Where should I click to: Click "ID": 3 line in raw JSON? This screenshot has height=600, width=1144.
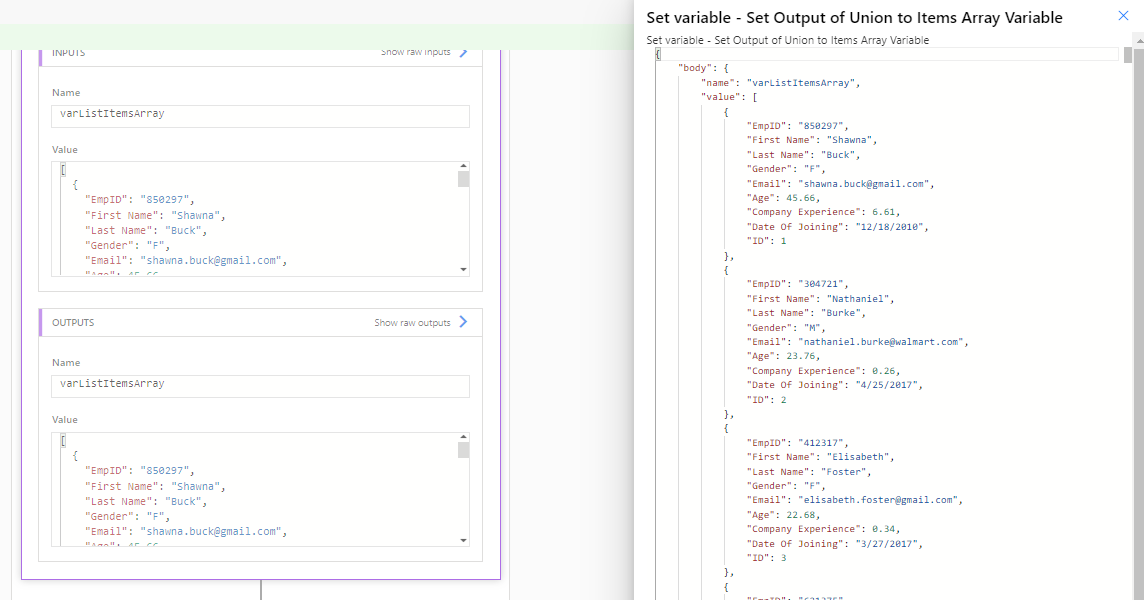click(766, 558)
